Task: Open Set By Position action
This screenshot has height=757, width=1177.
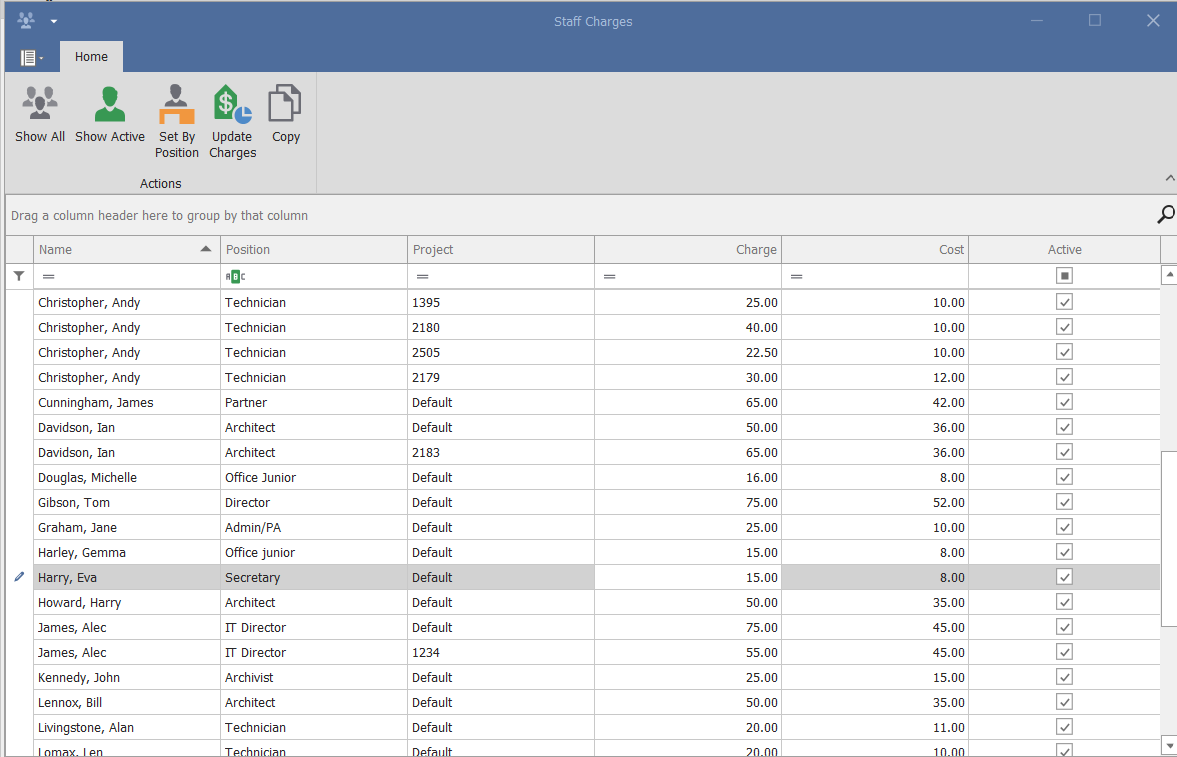Action: (x=176, y=122)
